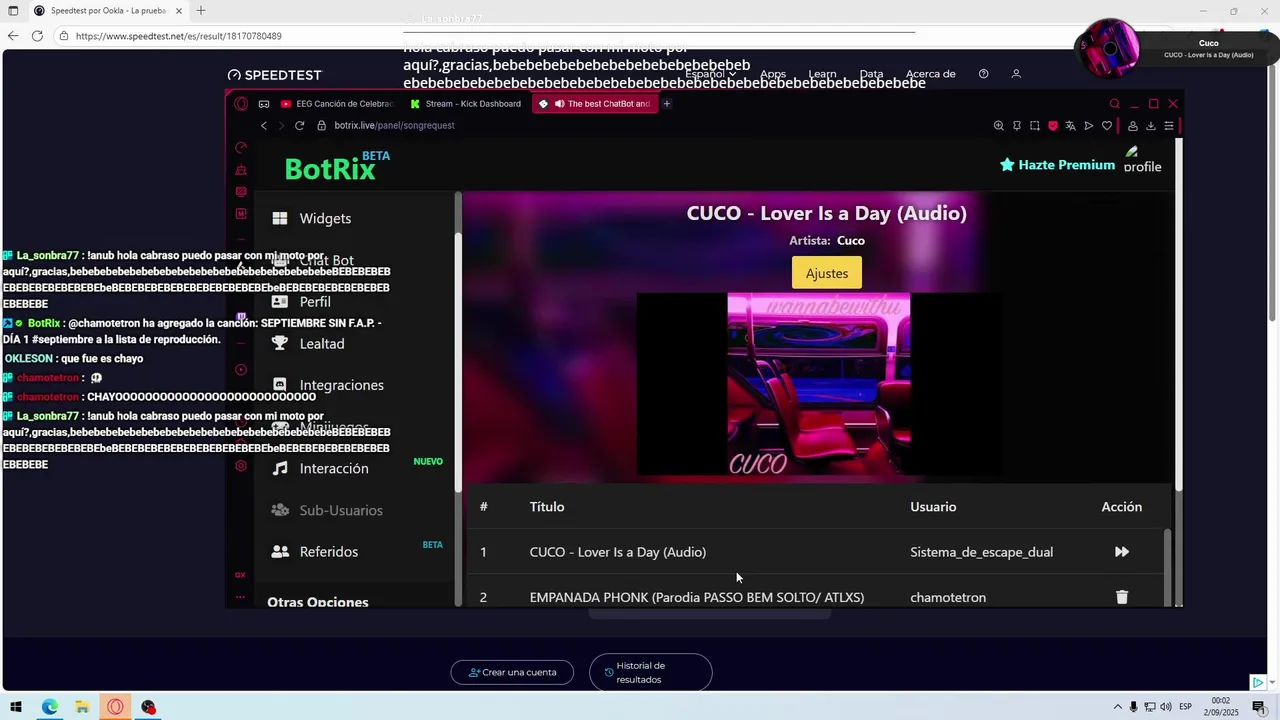The height and width of the screenshot is (720, 1280).
Task: Click Opera search tabs magnifier icon
Action: [1114, 104]
